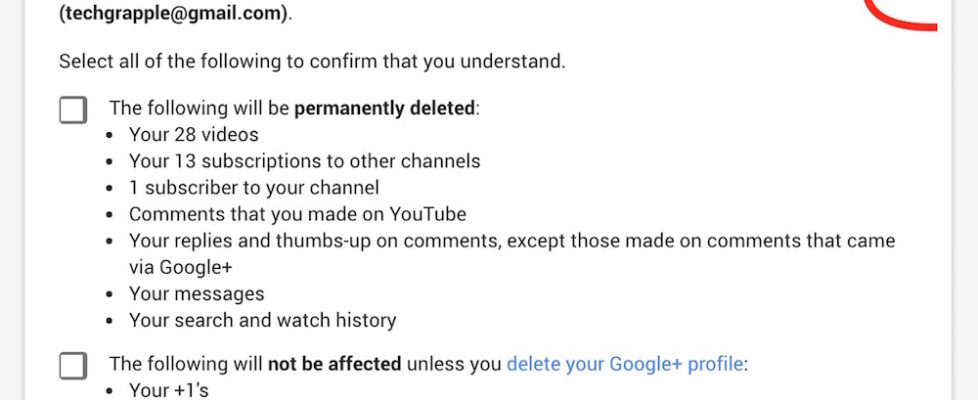Open the "delete your Google+ profile" link

point(625,364)
